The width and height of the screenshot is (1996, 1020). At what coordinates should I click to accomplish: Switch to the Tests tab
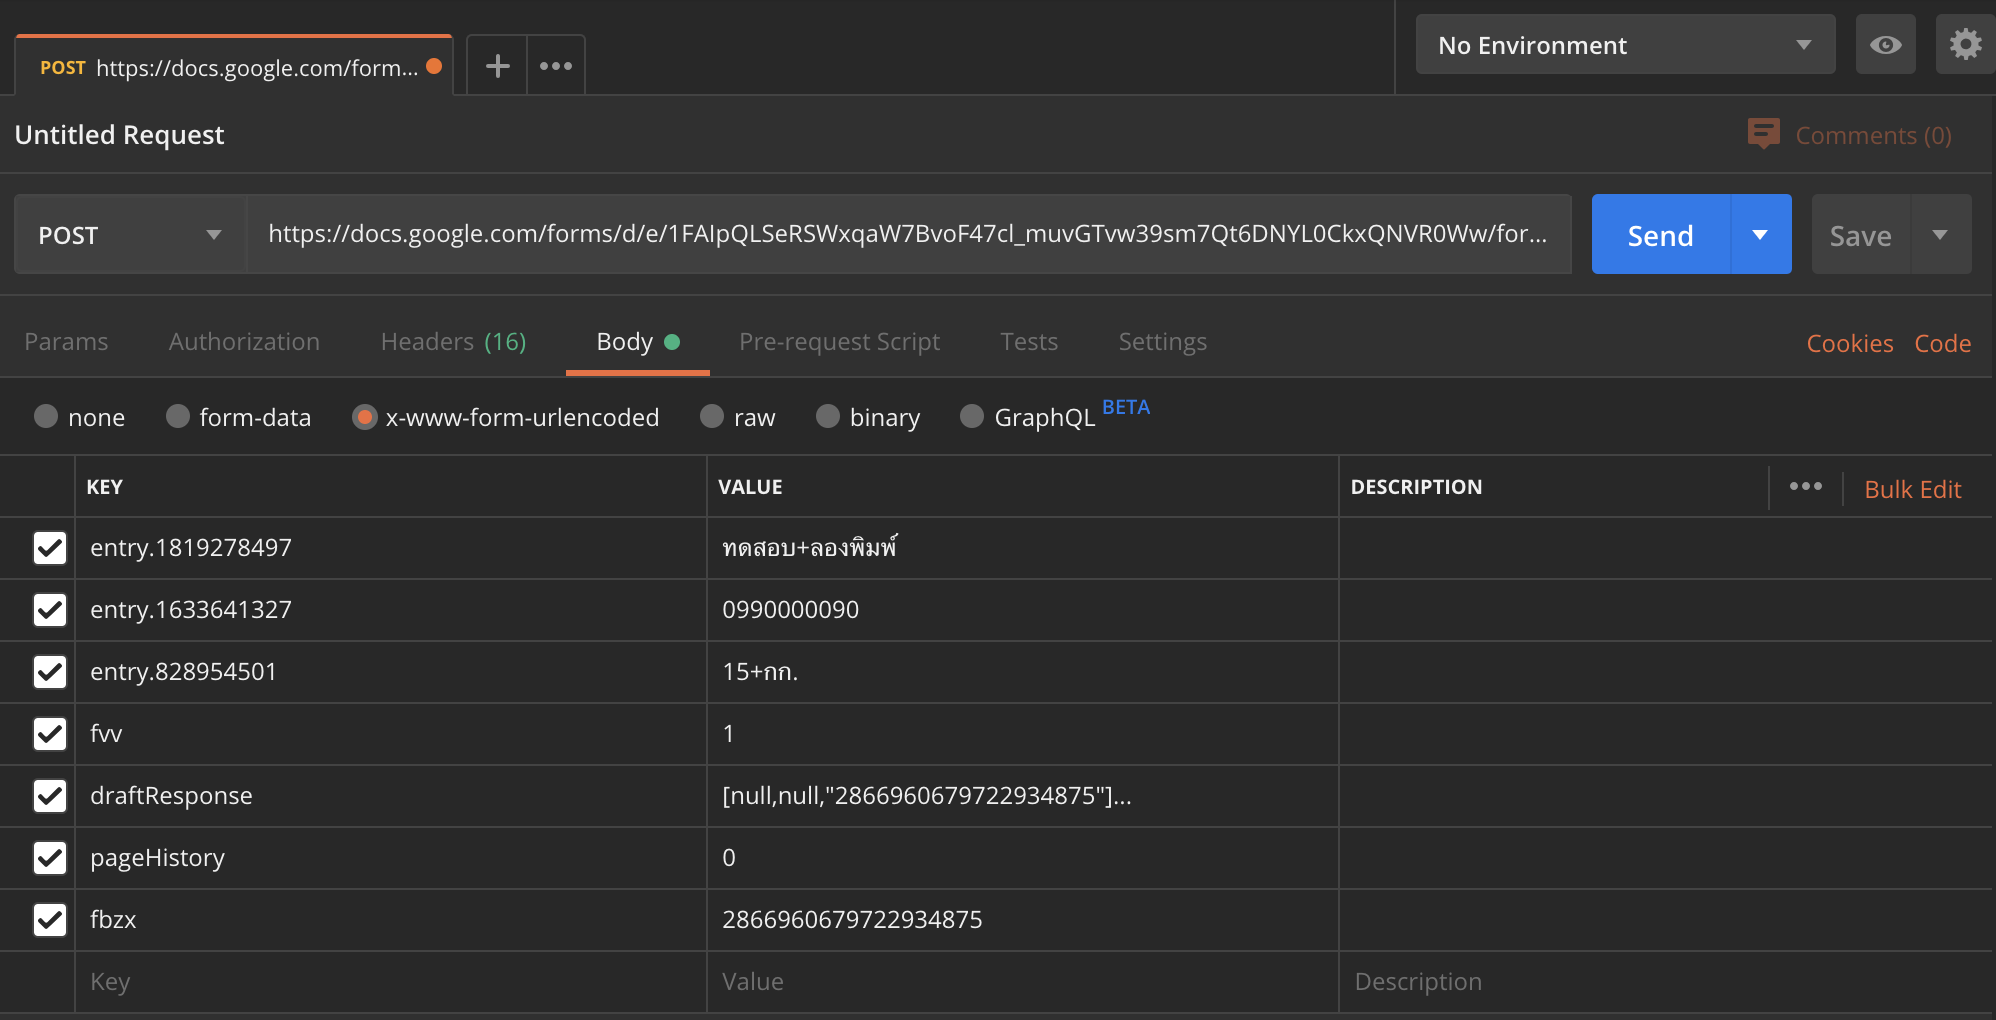click(x=1029, y=342)
